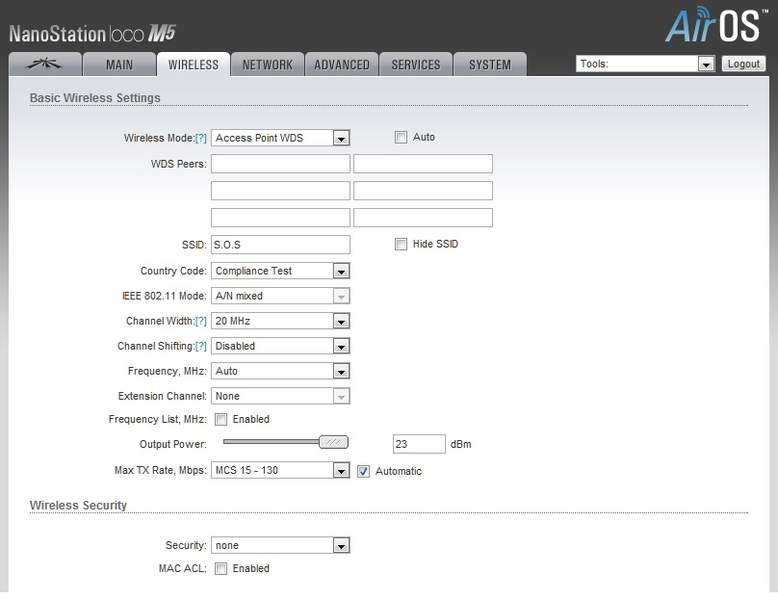Expand the Channel Width dropdown
This screenshot has height=600, width=778.
point(280,321)
